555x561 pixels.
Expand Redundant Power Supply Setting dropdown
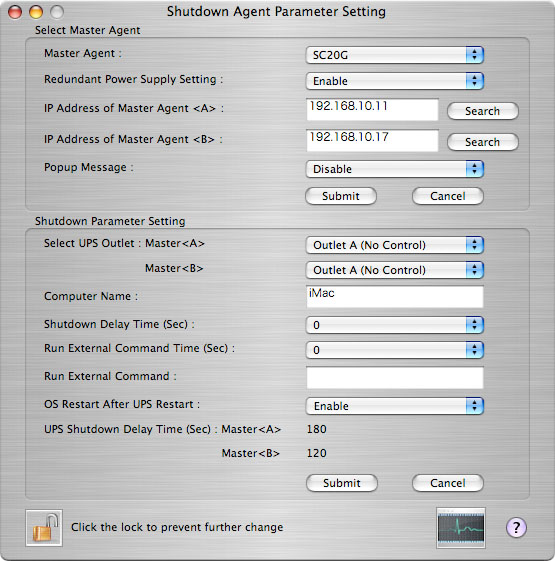tap(395, 81)
